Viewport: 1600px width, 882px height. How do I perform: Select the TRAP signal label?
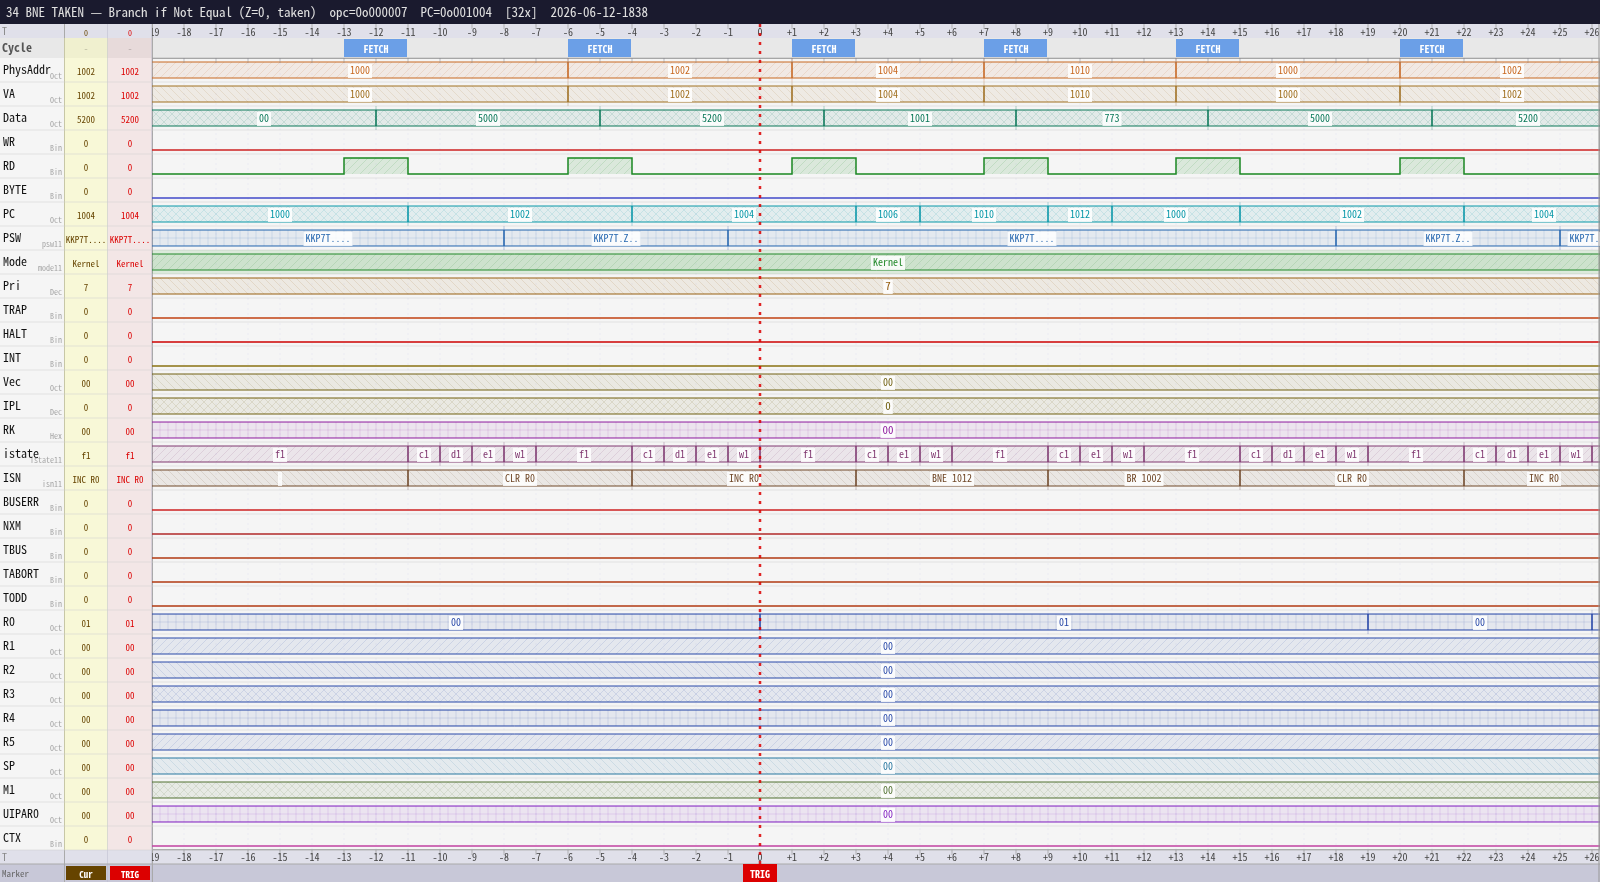[x=15, y=310]
